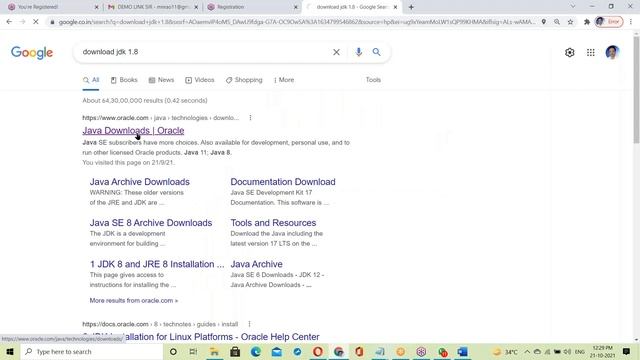
Task: Open Google quick settings gear
Action: click(570, 52)
